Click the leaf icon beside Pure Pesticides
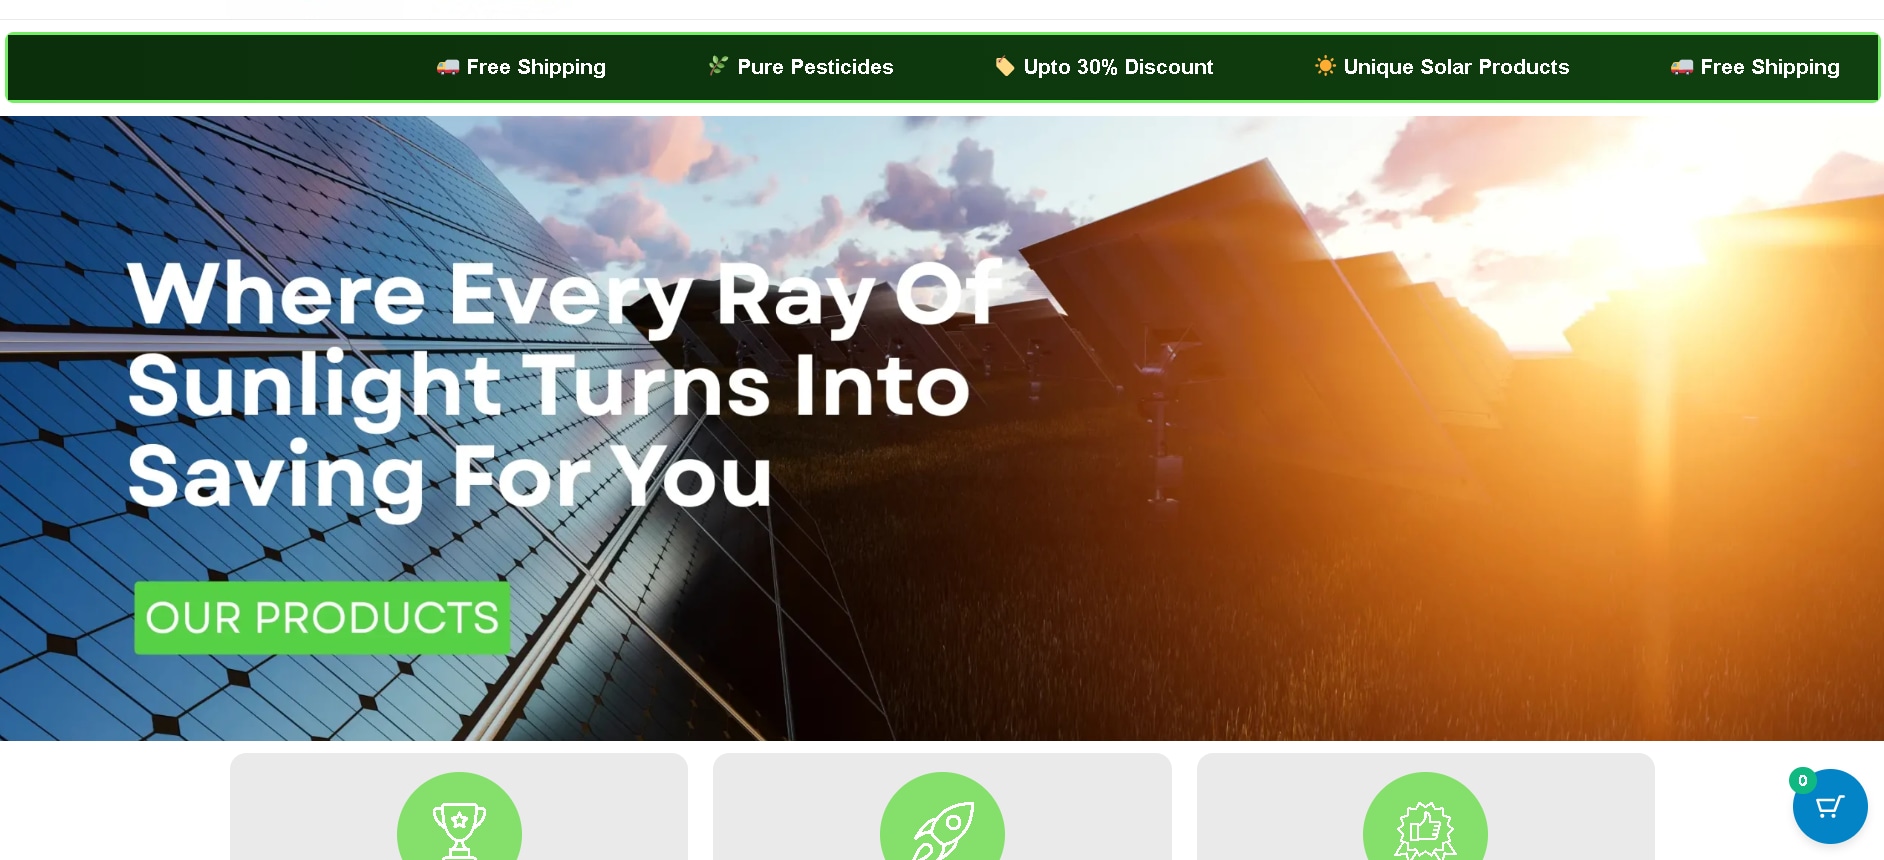The height and width of the screenshot is (860, 1884). [718, 66]
